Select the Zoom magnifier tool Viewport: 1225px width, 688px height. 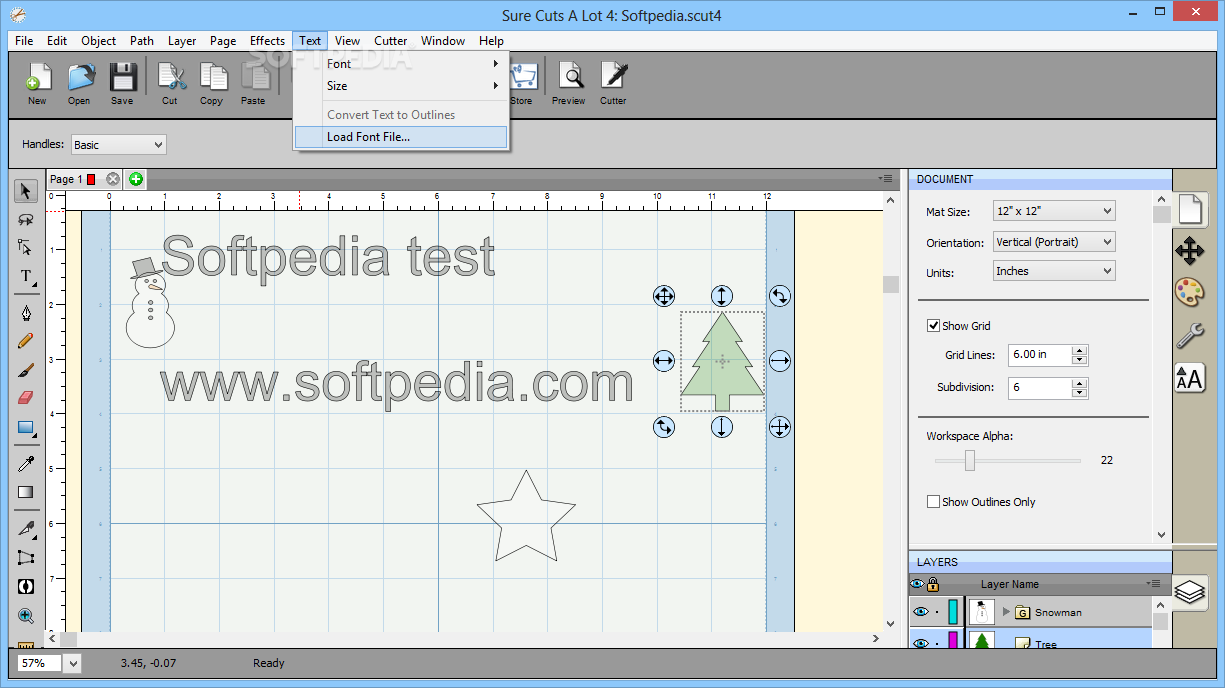[x=26, y=616]
